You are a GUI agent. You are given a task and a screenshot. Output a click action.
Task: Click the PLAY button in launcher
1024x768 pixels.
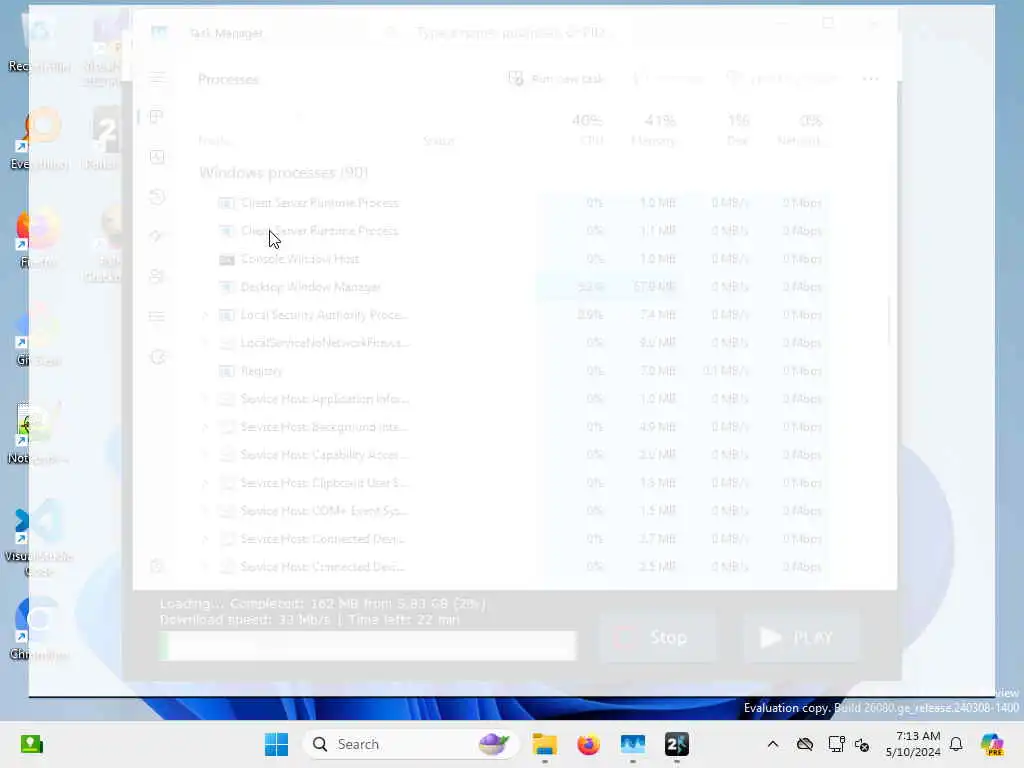(801, 637)
